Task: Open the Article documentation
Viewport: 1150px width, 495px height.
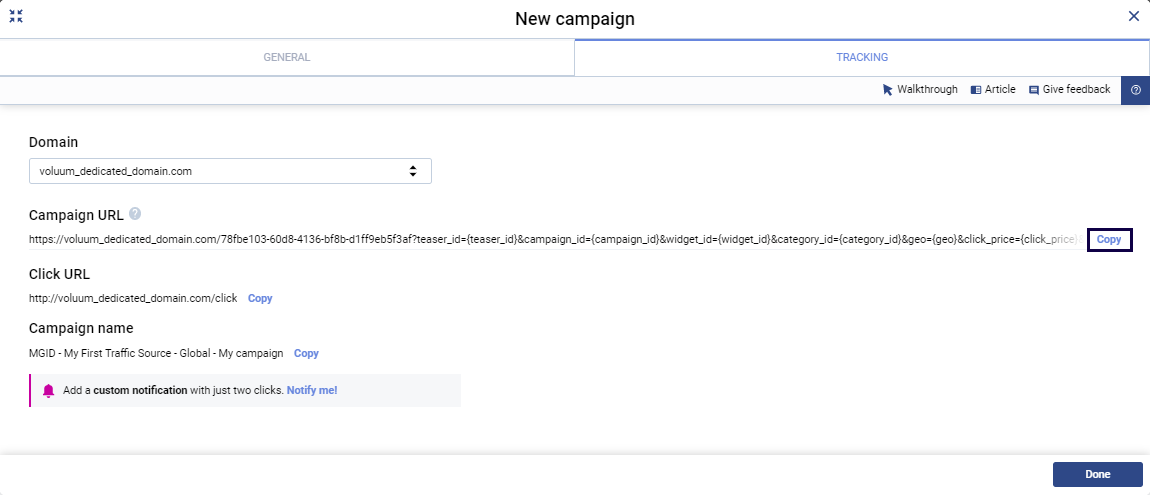Action: click(x=993, y=90)
